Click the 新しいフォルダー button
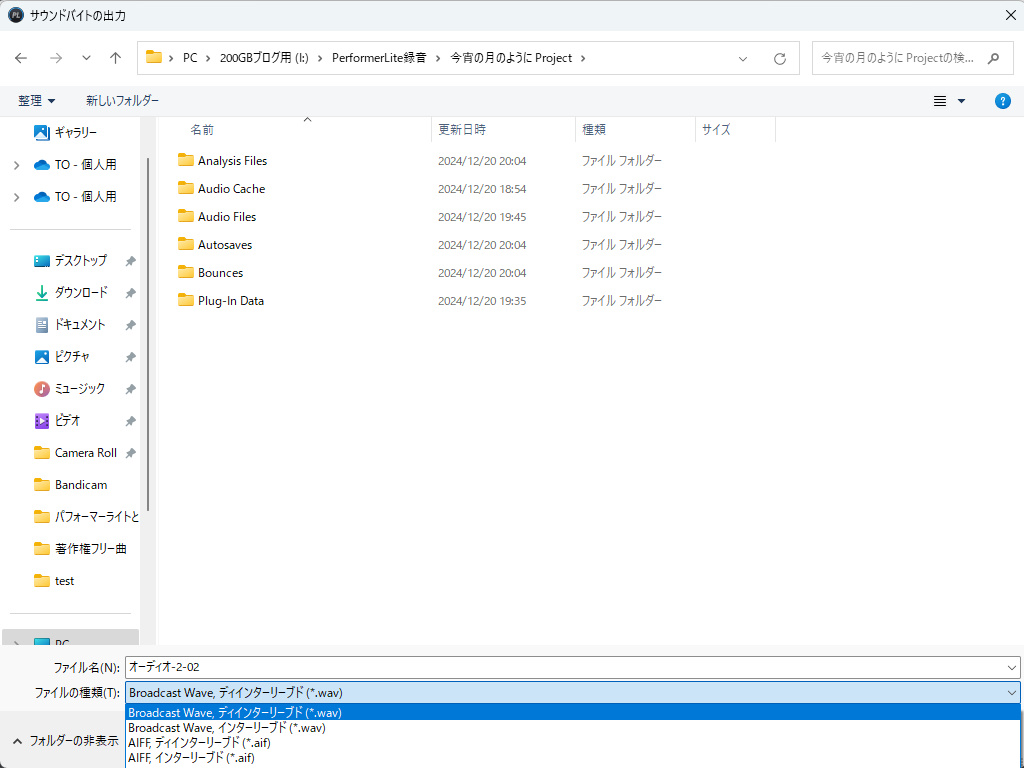Image resolution: width=1024 pixels, height=768 pixels. click(x=122, y=101)
